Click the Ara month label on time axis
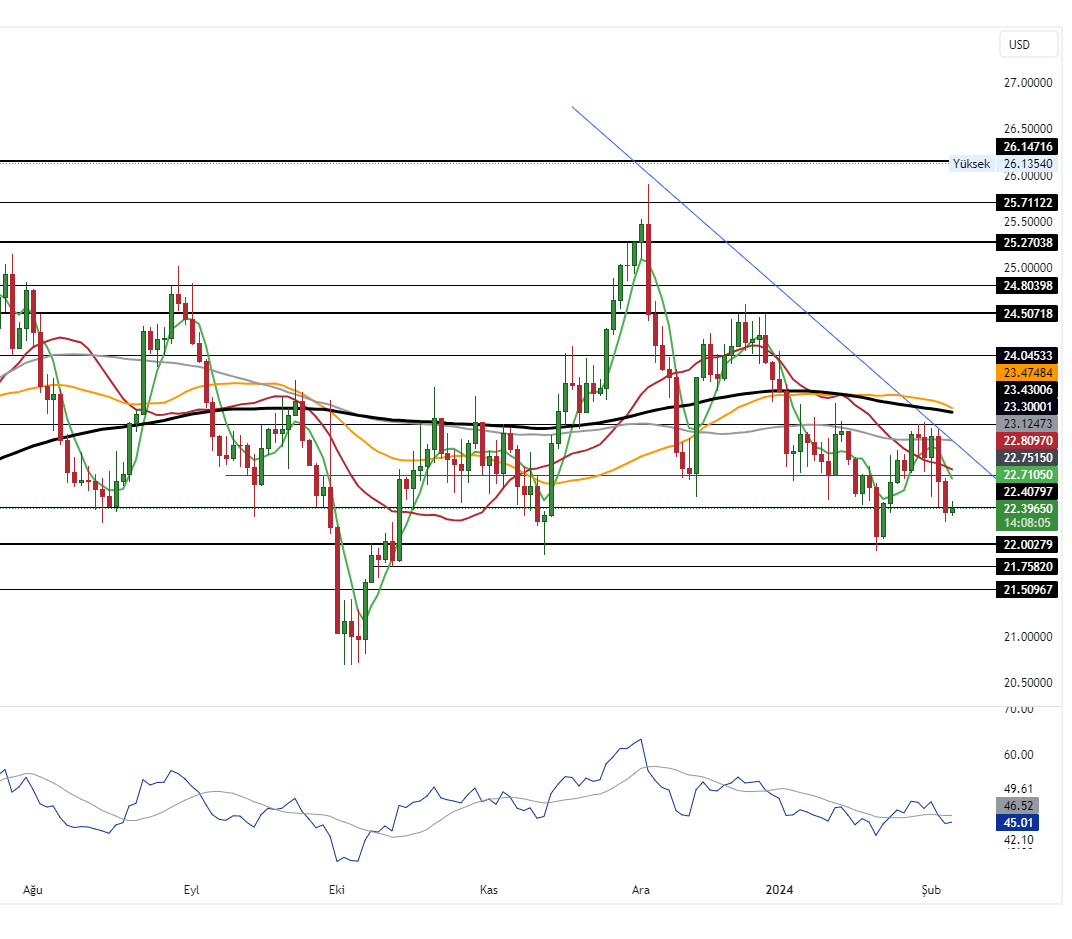 point(640,889)
